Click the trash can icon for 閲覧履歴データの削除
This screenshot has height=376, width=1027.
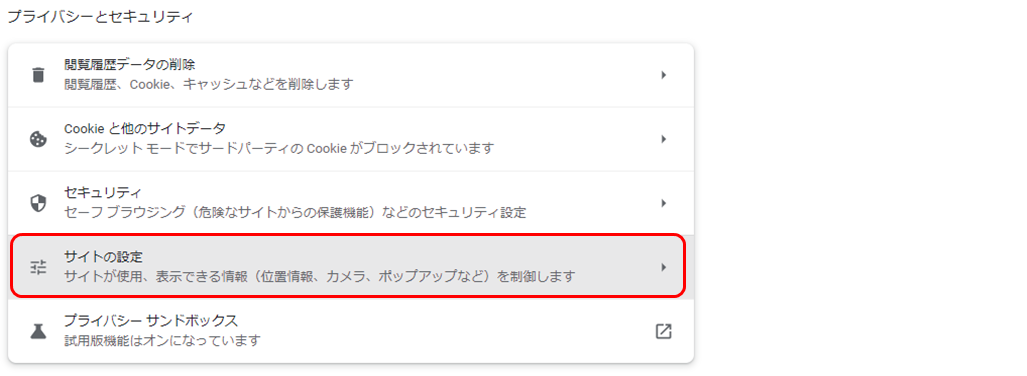pyautogui.click(x=39, y=75)
